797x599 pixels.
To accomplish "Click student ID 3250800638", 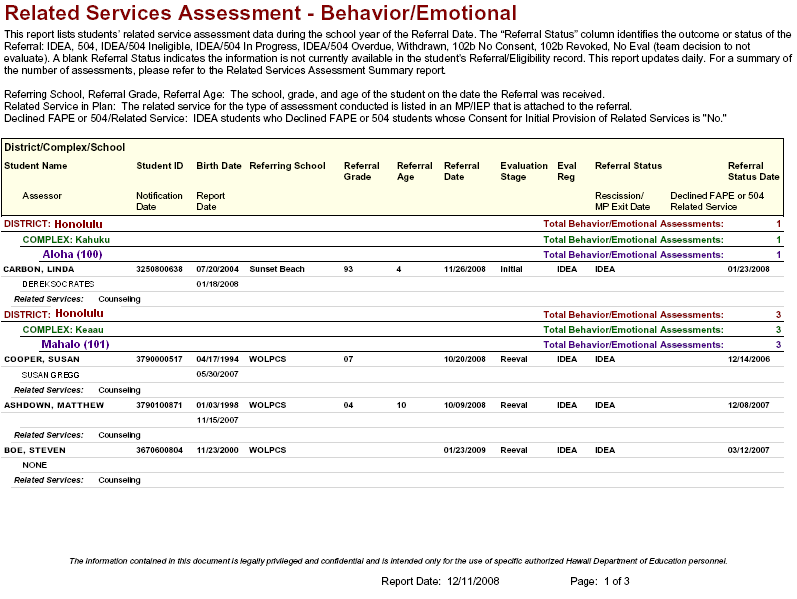I will (x=159, y=269).
